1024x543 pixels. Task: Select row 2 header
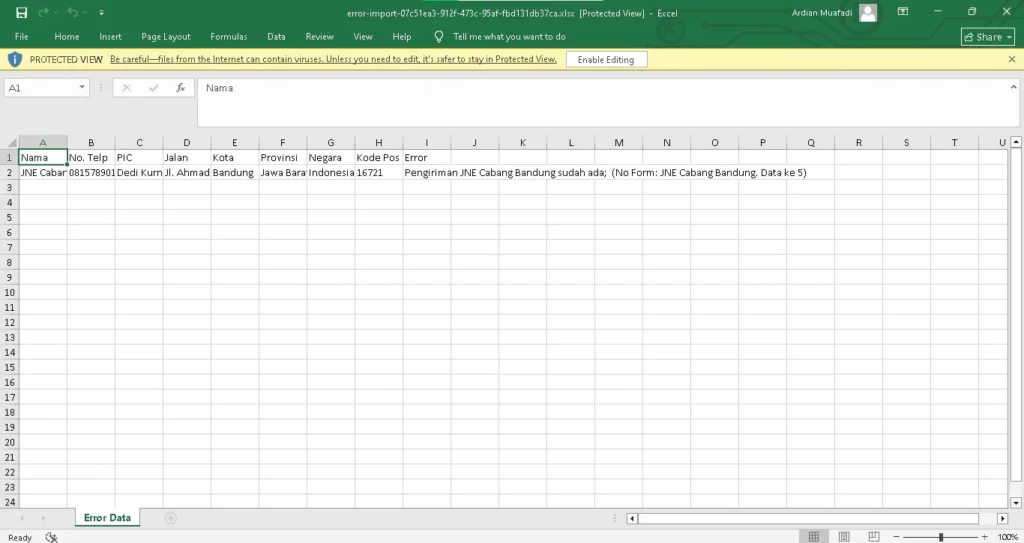pyautogui.click(x=9, y=173)
